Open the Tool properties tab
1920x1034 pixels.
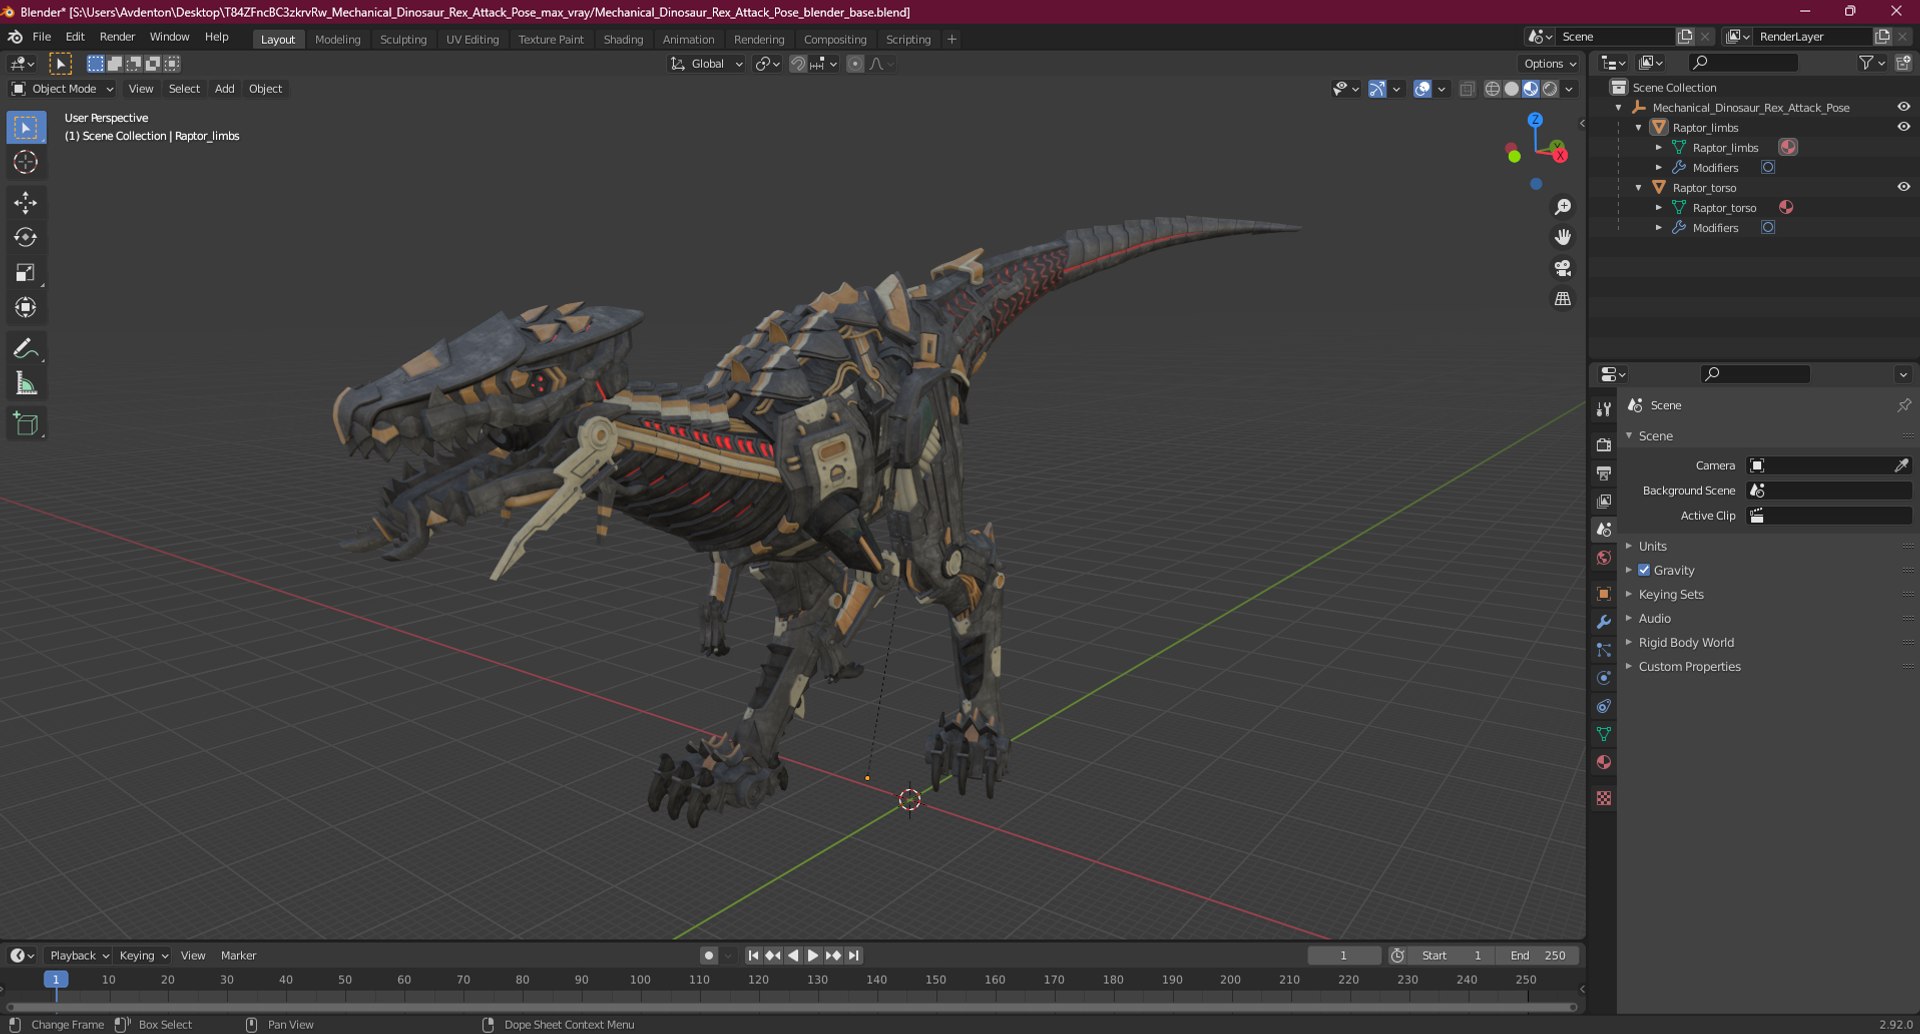point(1604,409)
